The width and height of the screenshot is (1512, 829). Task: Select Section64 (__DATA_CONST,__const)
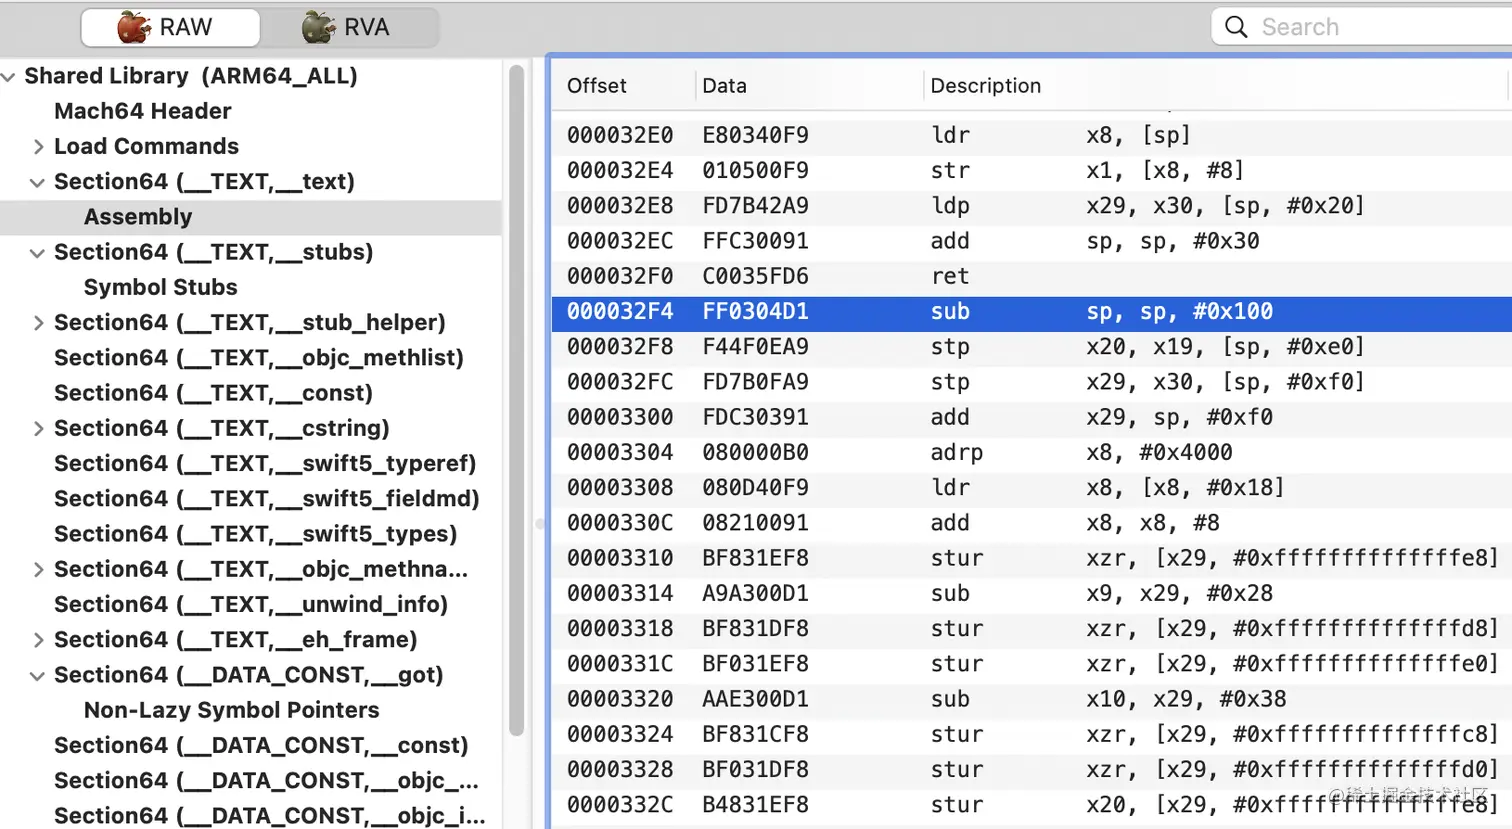[x=261, y=746]
